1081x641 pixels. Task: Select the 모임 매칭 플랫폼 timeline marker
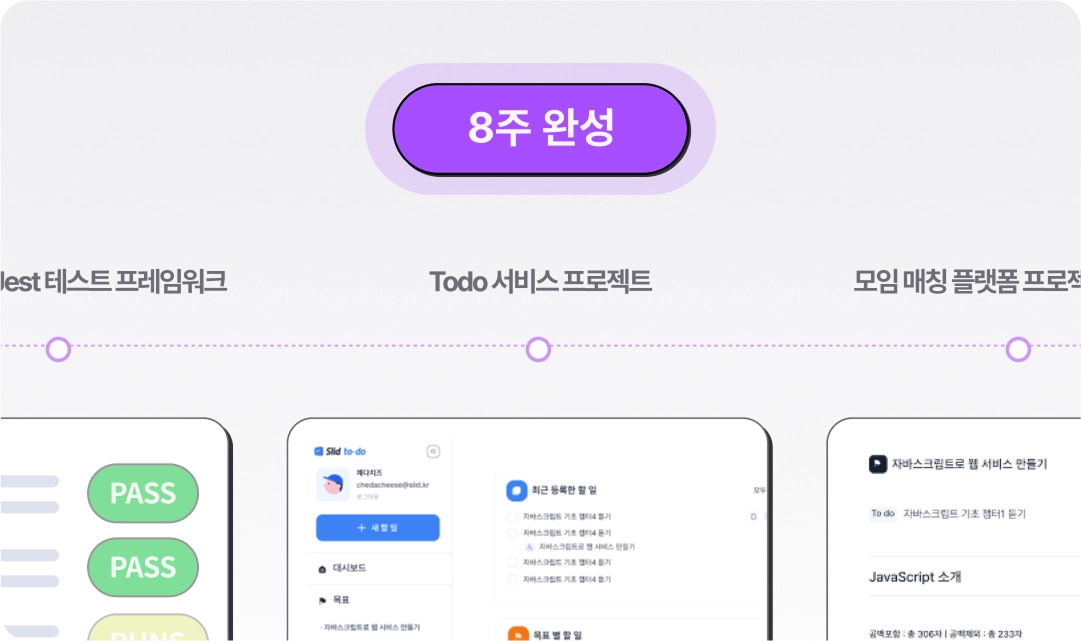click(x=1018, y=349)
